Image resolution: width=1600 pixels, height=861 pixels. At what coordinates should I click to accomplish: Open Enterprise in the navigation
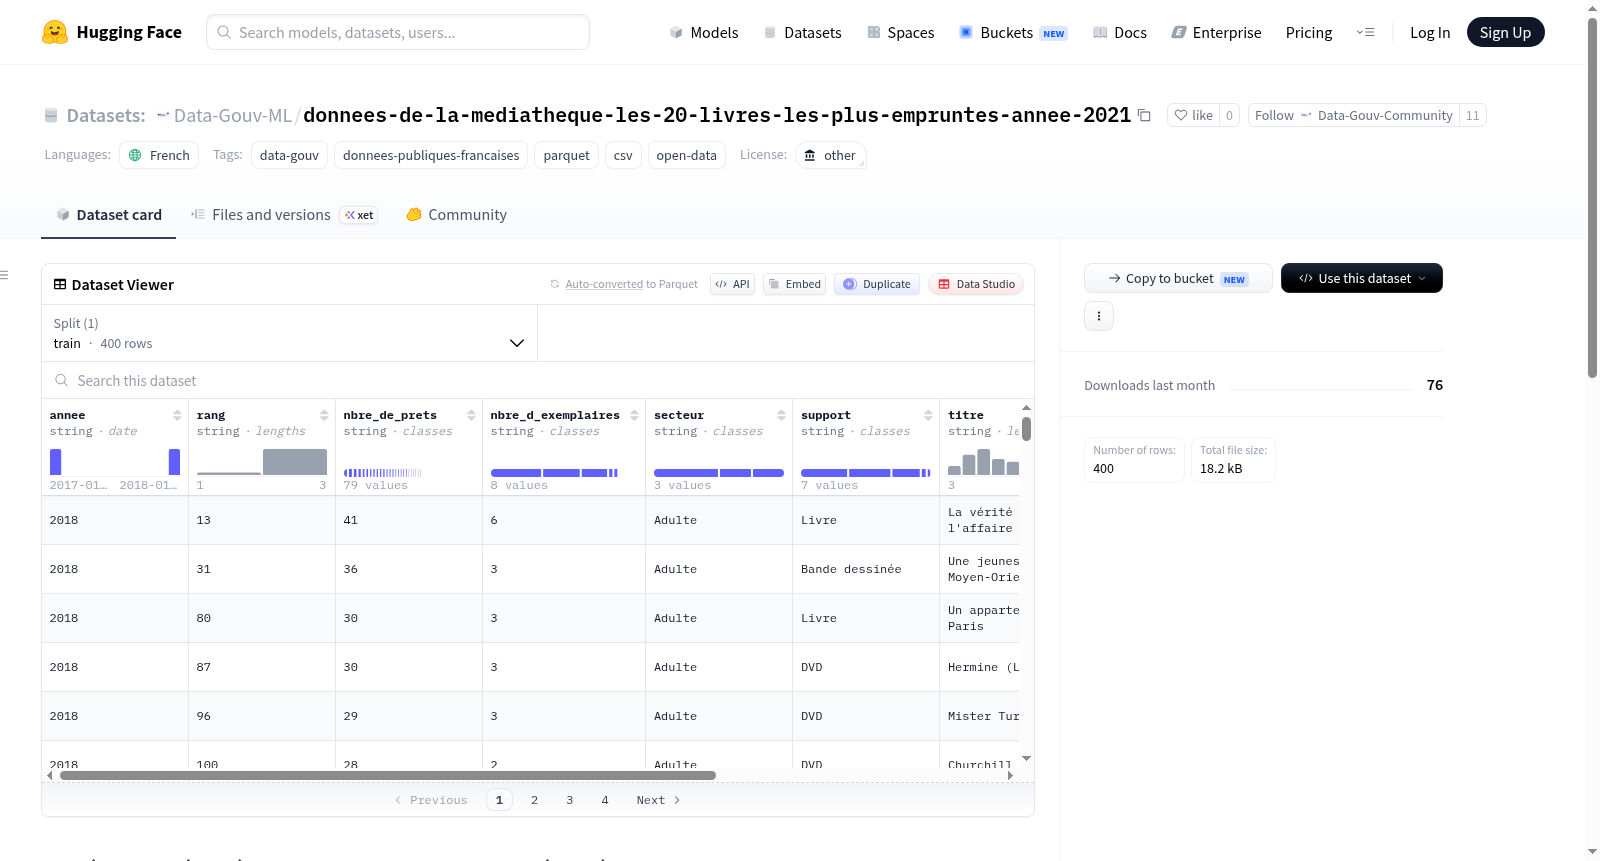tap(1216, 32)
